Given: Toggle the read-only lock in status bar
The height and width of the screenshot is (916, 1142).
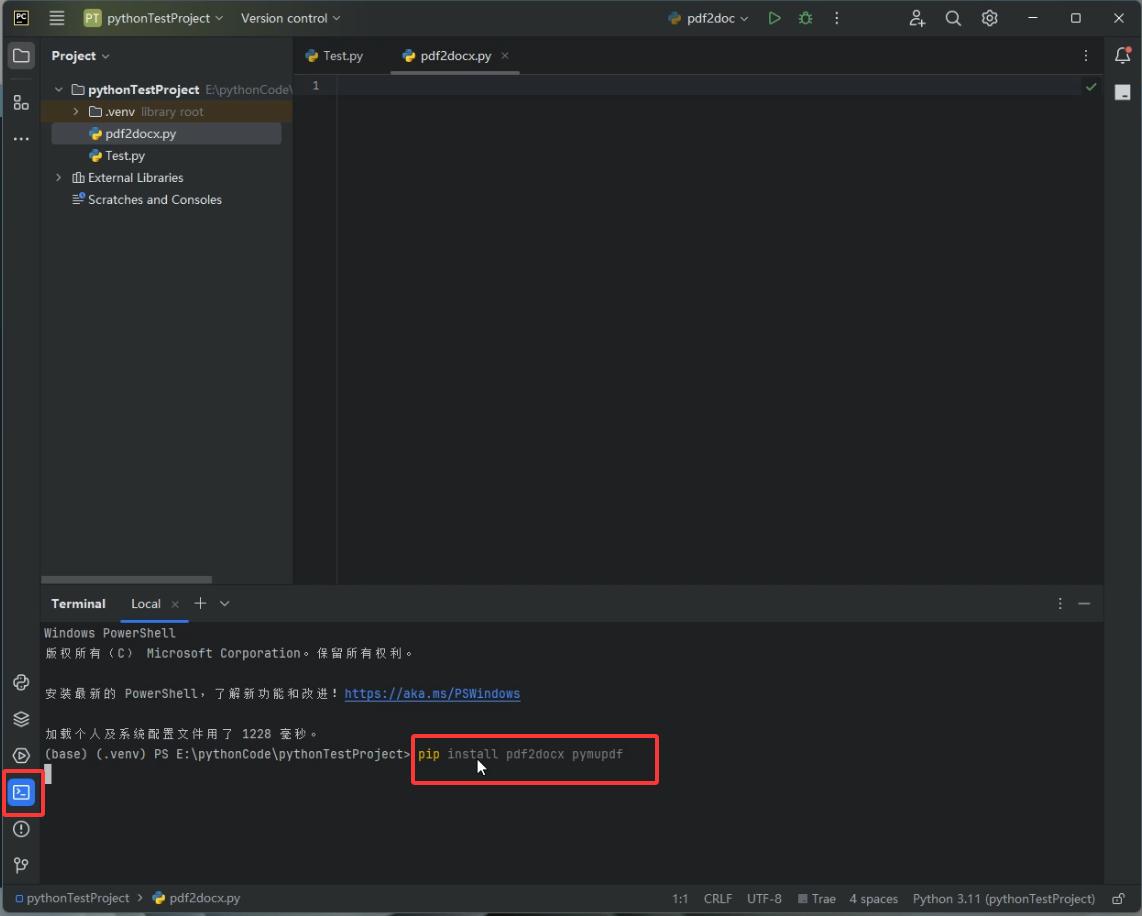Looking at the screenshot, I should click(1119, 898).
